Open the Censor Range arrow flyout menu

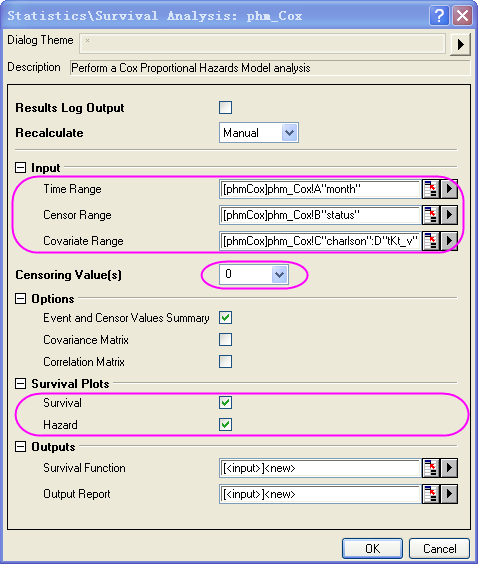coord(449,215)
